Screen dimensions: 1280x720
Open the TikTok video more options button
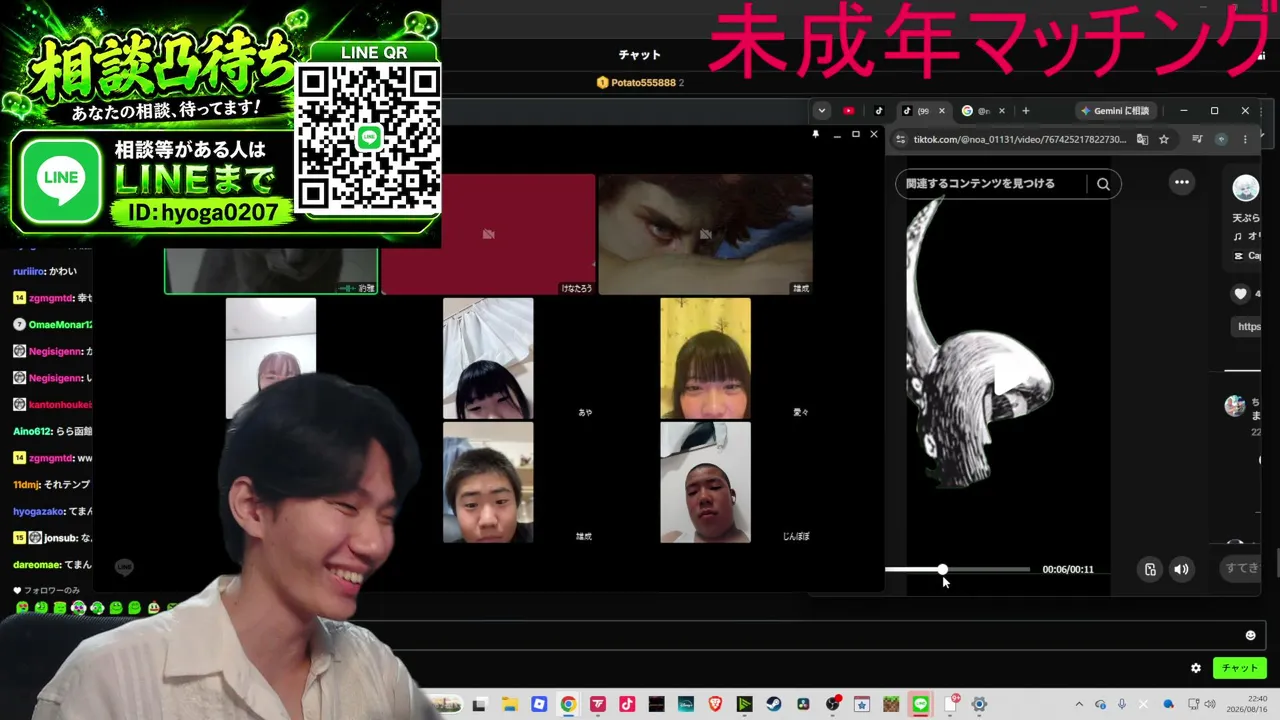pyautogui.click(x=1182, y=182)
